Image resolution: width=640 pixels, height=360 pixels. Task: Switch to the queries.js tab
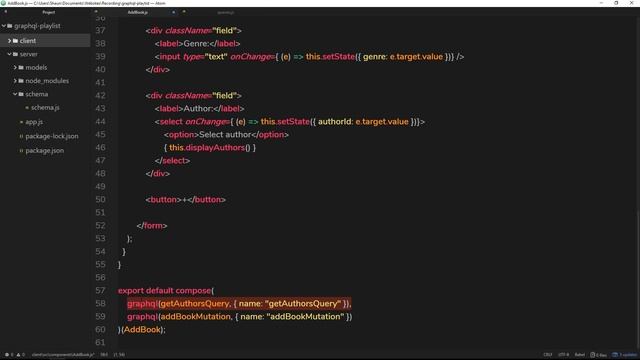pyautogui.click(x=226, y=12)
